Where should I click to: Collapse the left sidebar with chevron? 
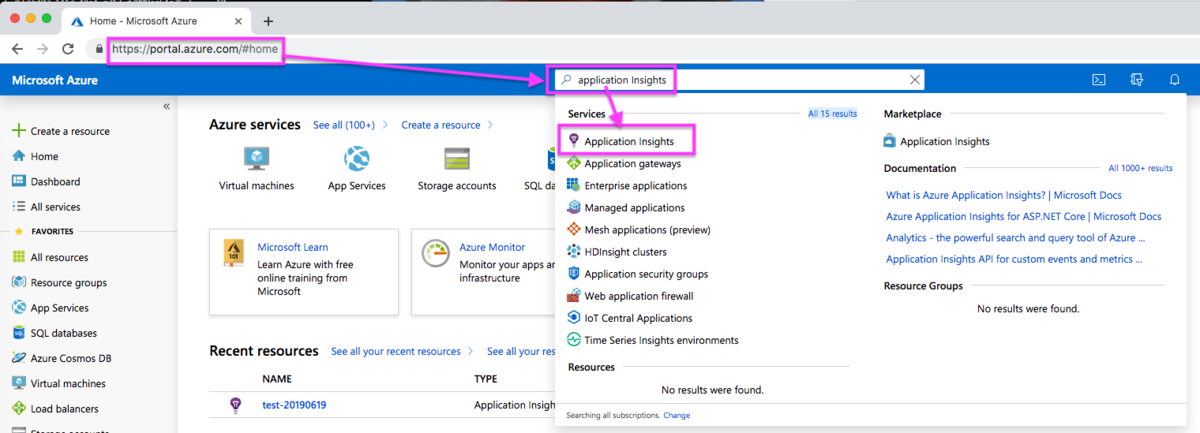click(x=166, y=106)
